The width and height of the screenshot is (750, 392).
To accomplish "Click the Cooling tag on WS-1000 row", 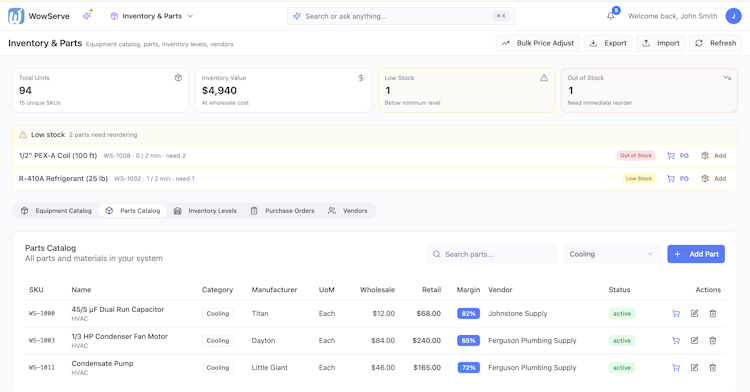I will pyautogui.click(x=218, y=314).
